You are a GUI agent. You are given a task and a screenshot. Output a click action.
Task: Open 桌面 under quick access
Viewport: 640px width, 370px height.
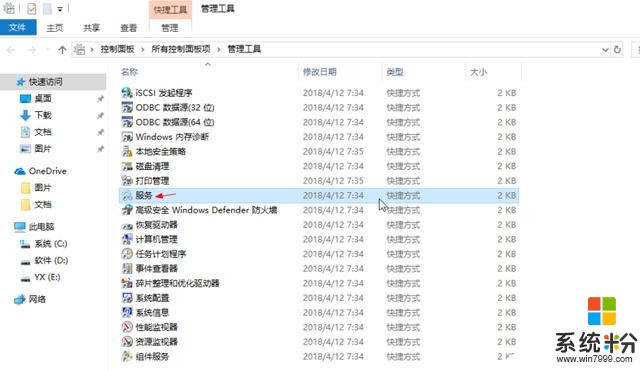click(43, 98)
